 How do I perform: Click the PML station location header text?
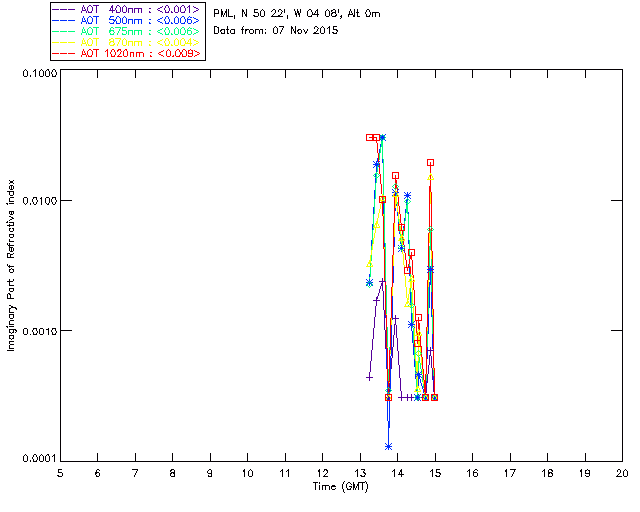(297, 14)
